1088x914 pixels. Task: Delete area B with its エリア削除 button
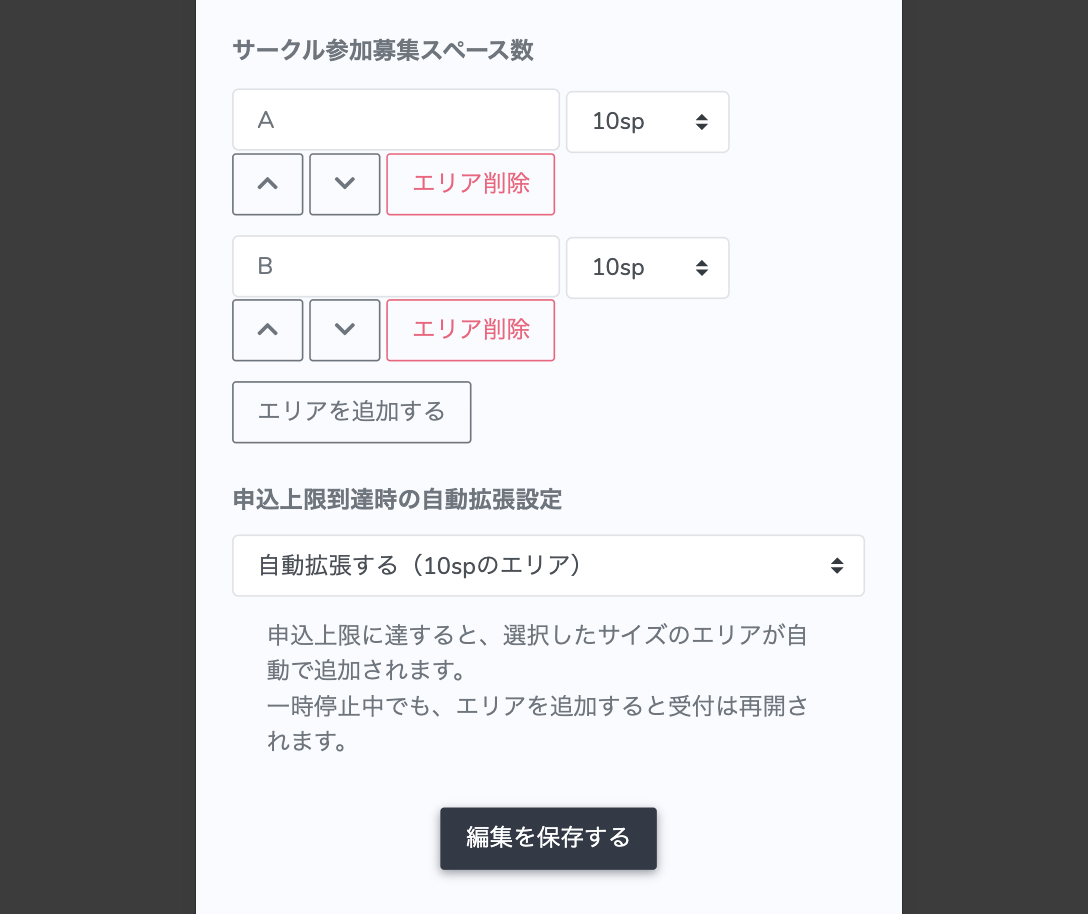click(470, 330)
